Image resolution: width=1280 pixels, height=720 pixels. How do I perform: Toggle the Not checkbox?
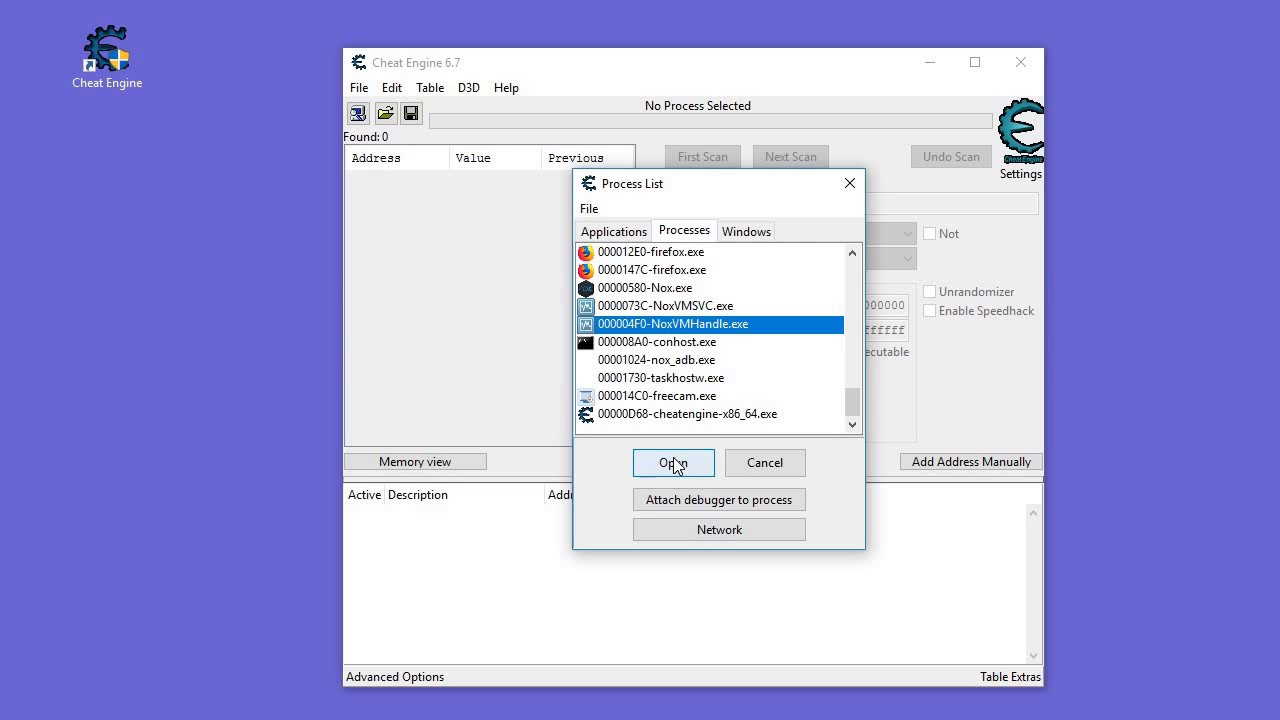930,234
